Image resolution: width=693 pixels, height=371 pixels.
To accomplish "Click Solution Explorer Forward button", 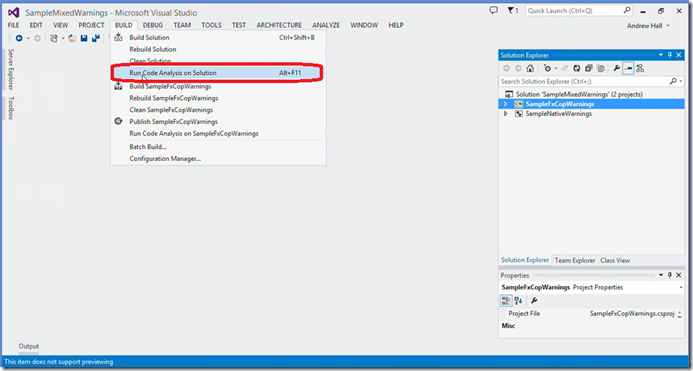I will click(518, 69).
